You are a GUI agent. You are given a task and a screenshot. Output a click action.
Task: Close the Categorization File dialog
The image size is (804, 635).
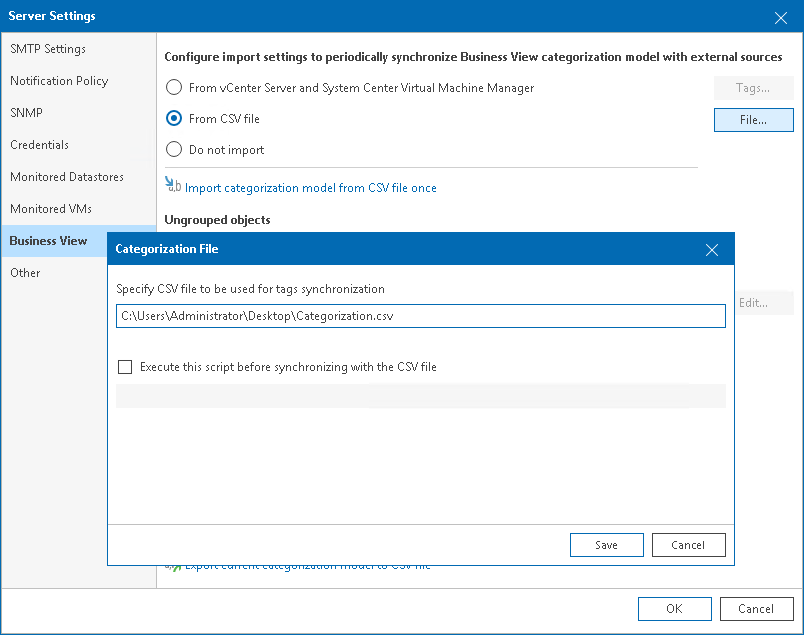(x=711, y=250)
